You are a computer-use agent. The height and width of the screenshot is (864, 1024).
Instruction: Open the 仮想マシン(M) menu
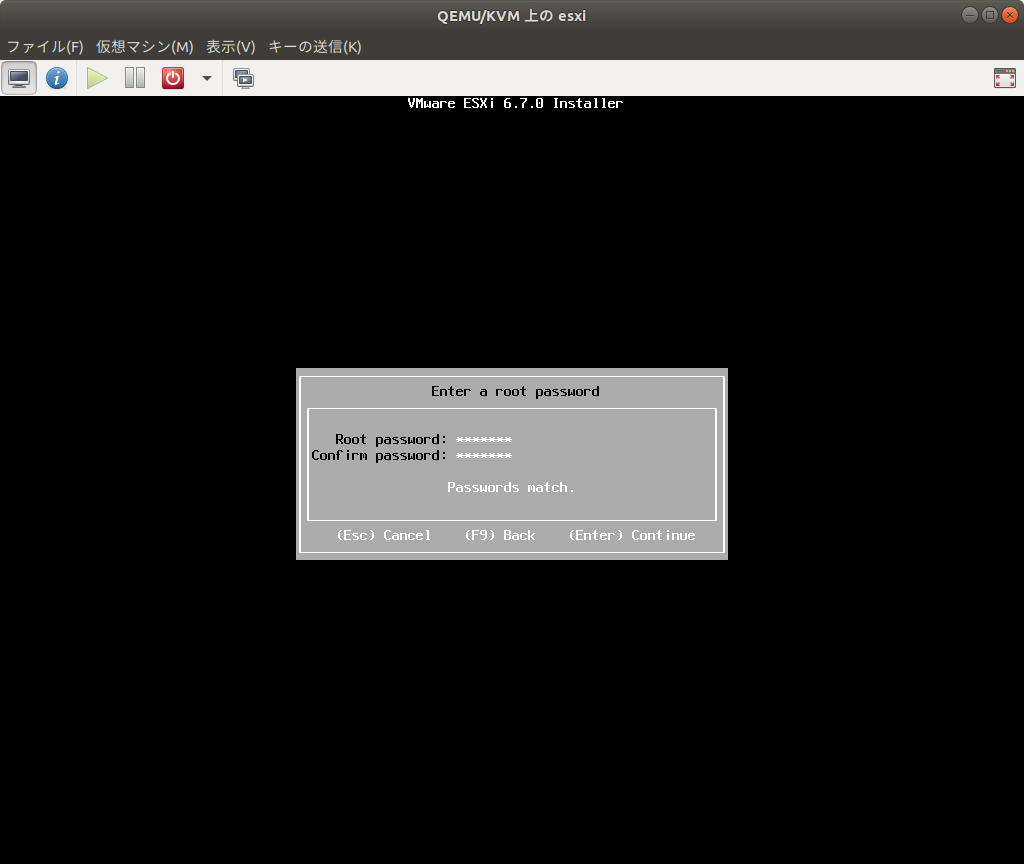click(144, 46)
